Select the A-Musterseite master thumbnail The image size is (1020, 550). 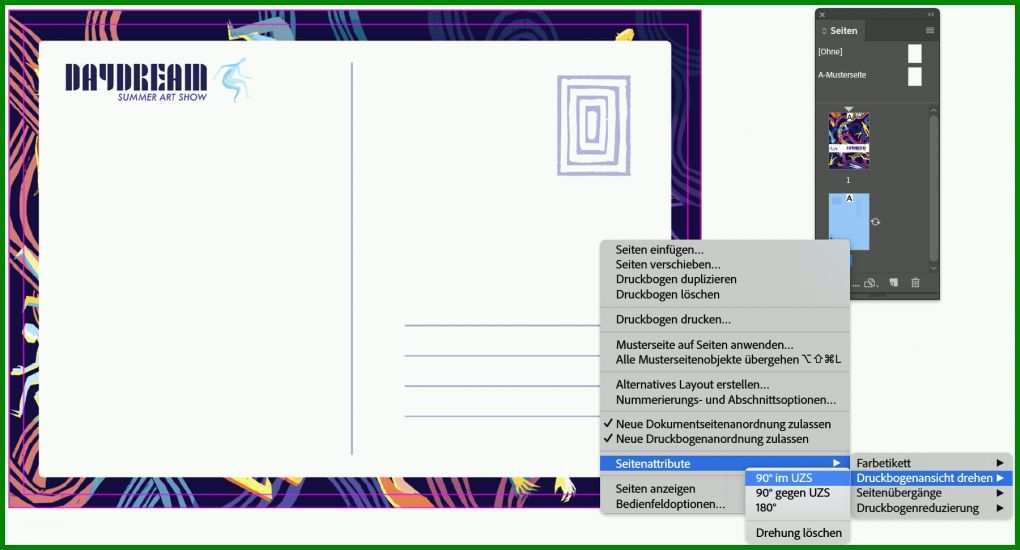coord(915,76)
